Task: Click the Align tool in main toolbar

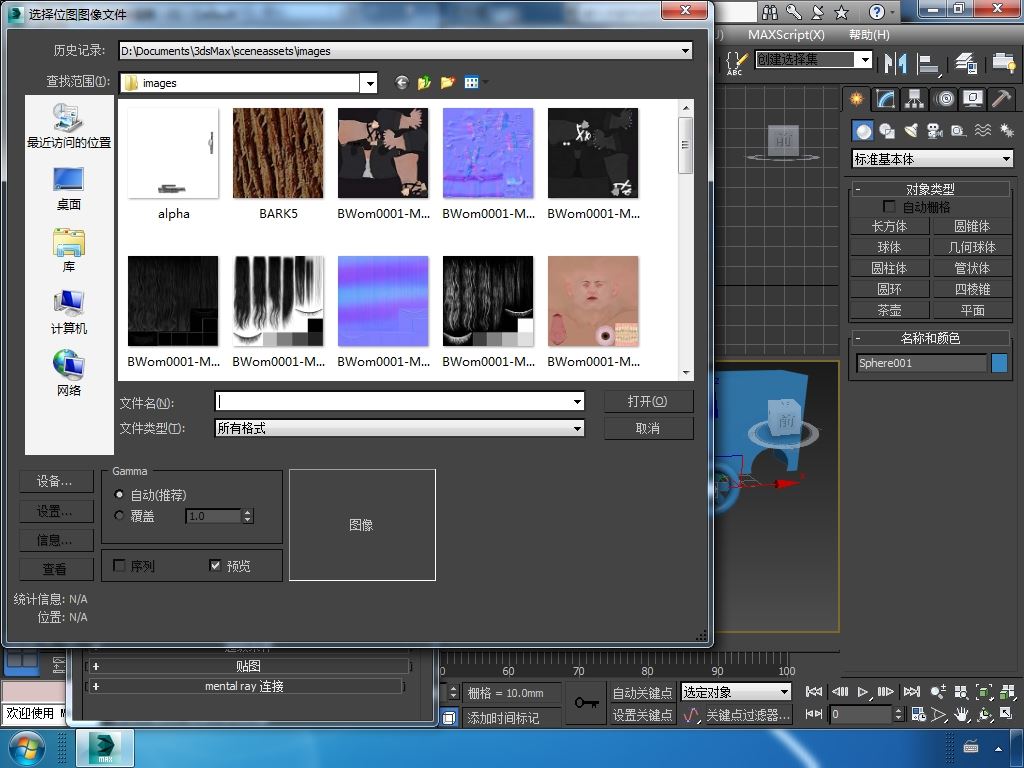Action: tap(928, 63)
